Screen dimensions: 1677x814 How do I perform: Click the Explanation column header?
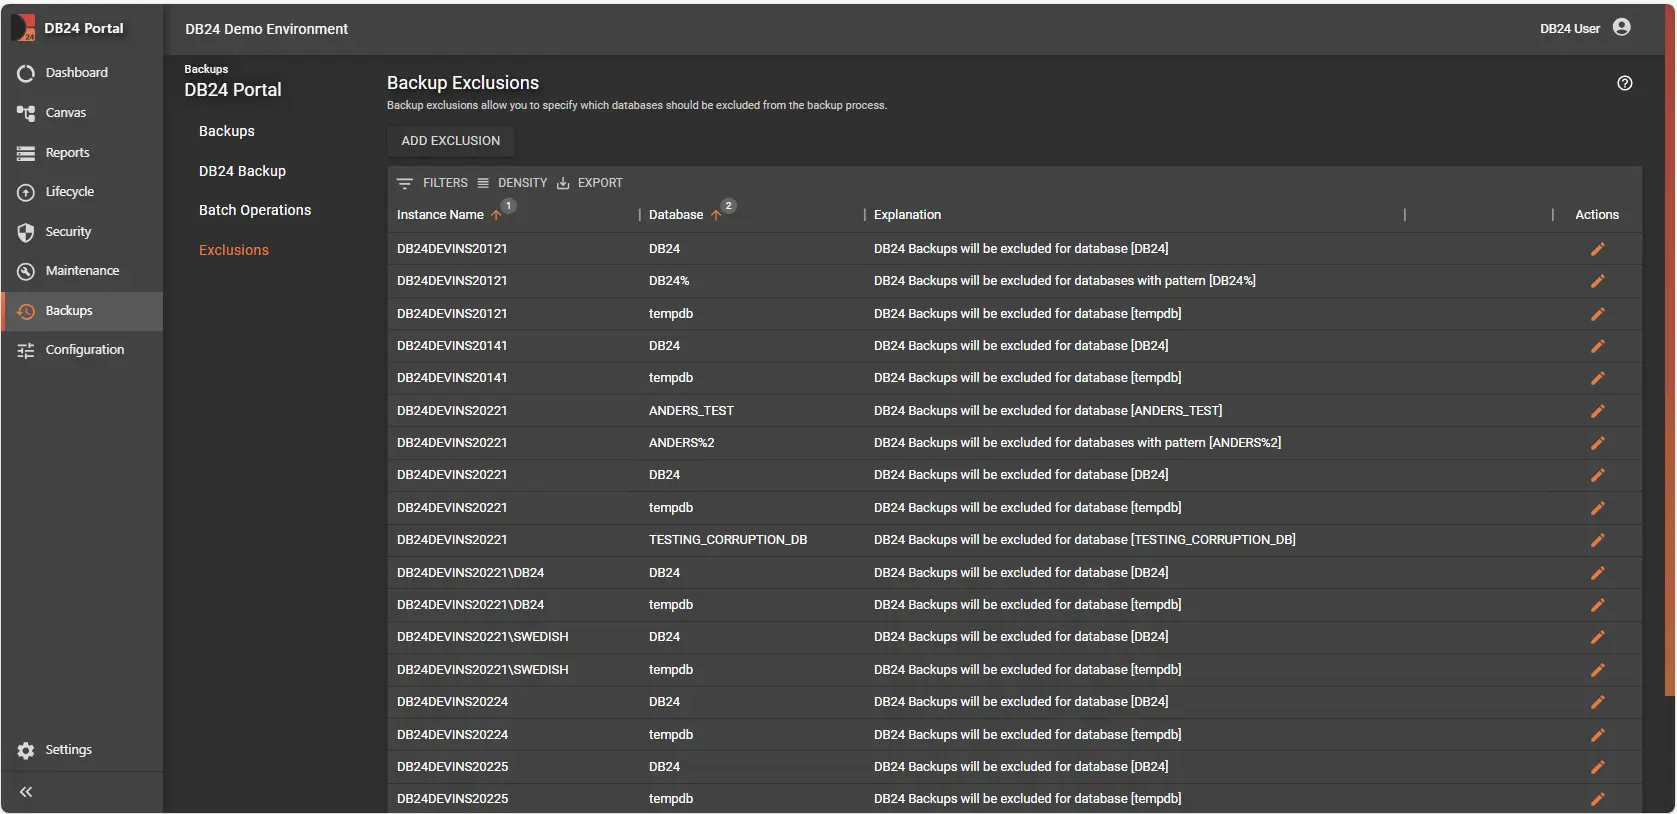907,215
